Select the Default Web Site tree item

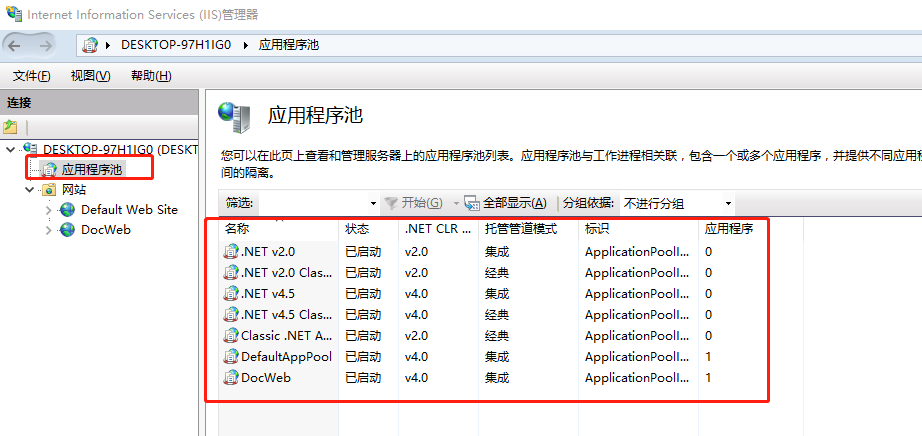[129, 209]
